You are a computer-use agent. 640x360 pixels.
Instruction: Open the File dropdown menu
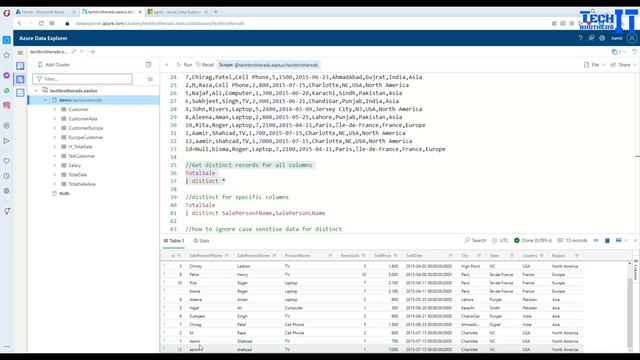pos(594,65)
